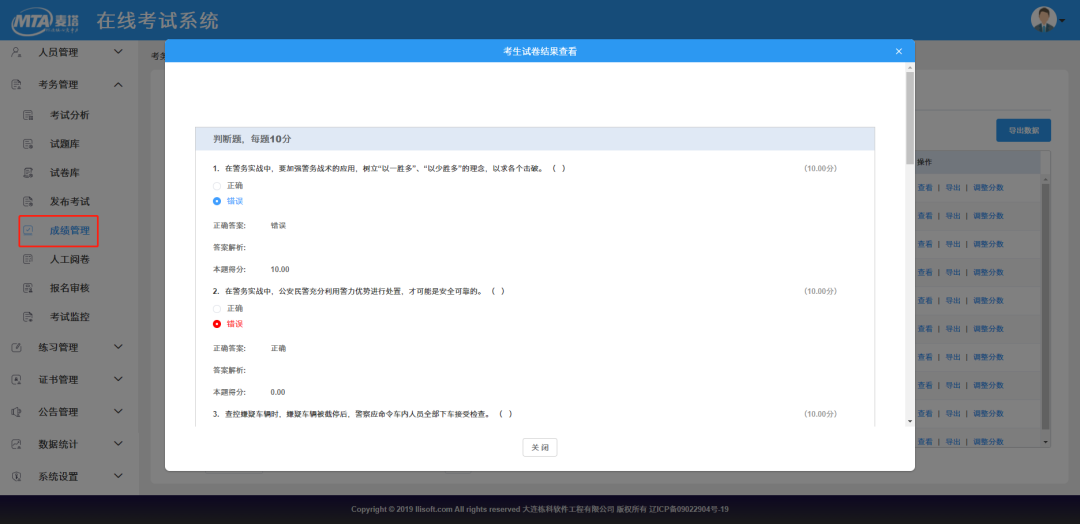Click the MTA logo in header
The image size is (1080, 524).
44,21
